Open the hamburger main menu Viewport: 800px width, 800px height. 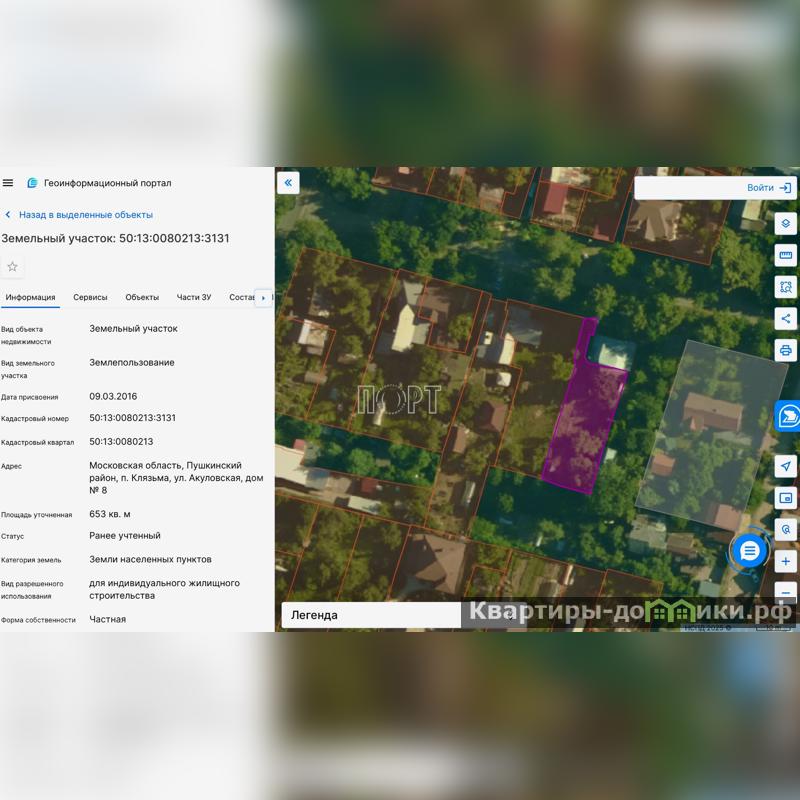coord(8,183)
